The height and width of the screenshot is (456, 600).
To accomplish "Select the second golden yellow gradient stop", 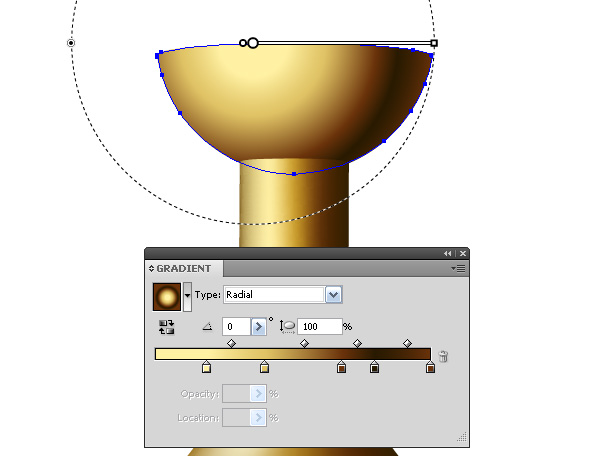I will [264, 367].
